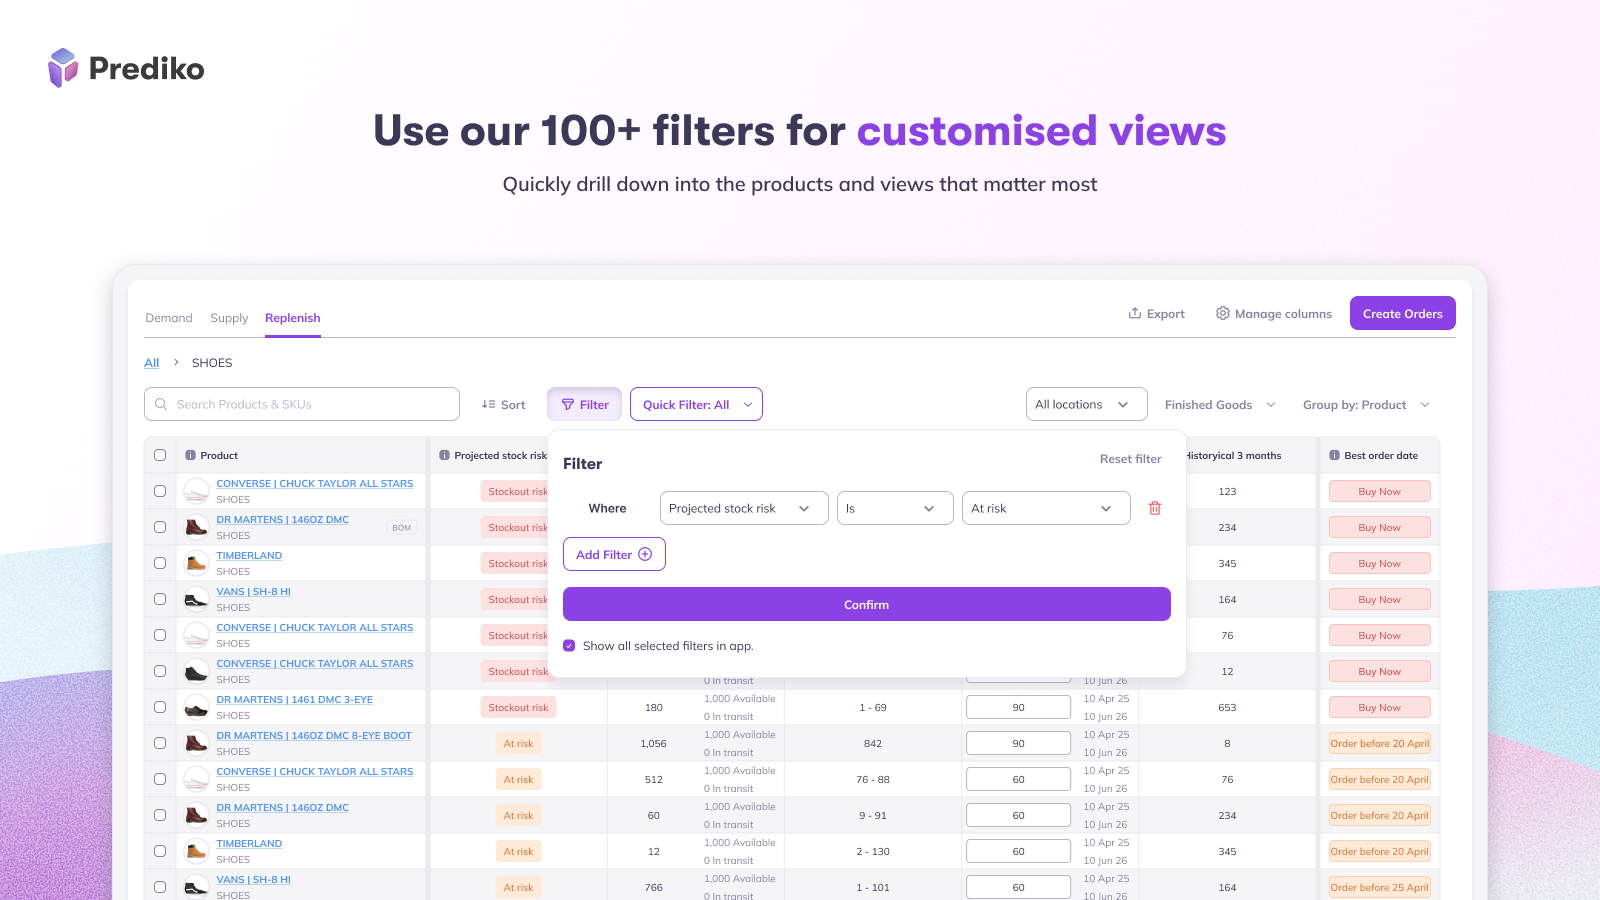
Task: Click the Confirm filter button
Action: (x=866, y=604)
